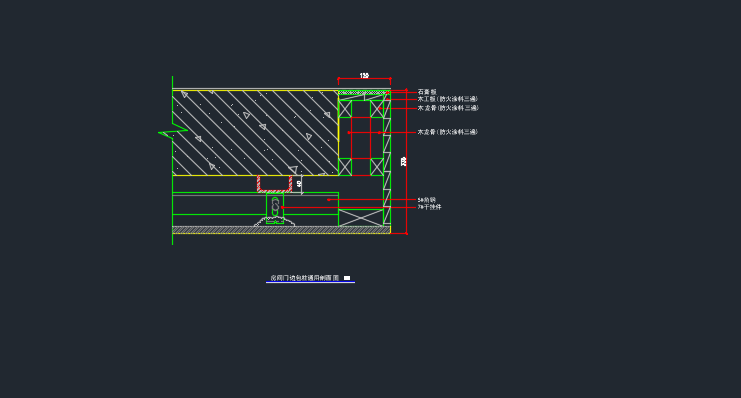Screen dimensions: 741x398
Task: Select the rotated vertical dimension text
Action: (403, 162)
